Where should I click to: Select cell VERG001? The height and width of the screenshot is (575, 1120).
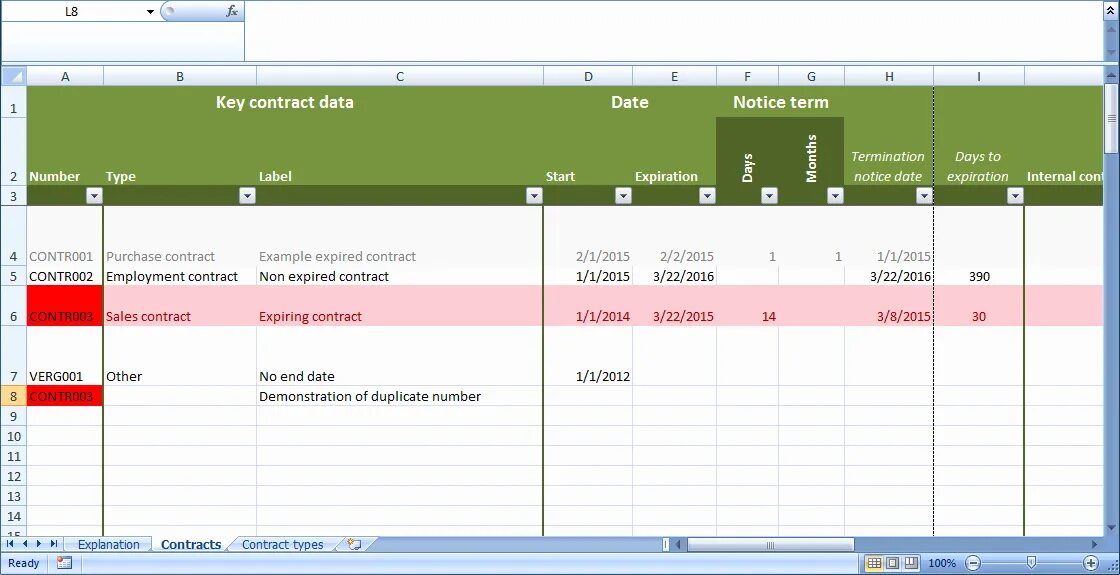click(x=65, y=356)
